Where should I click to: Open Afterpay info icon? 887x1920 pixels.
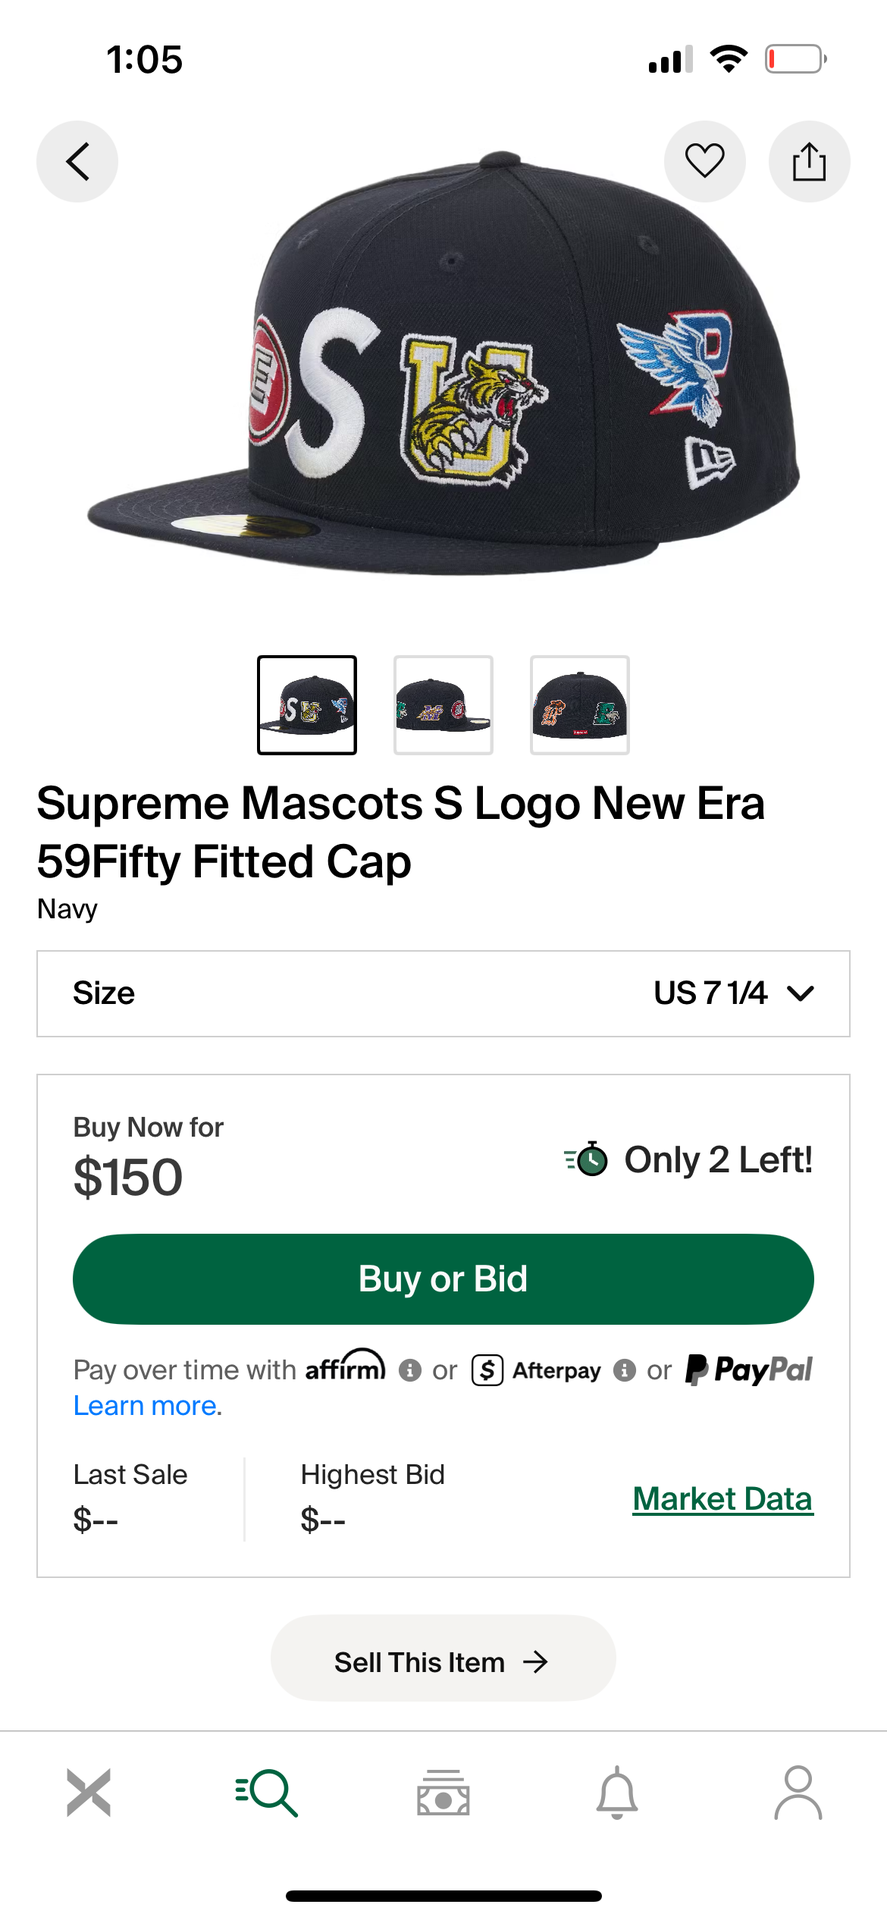coord(625,1370)
